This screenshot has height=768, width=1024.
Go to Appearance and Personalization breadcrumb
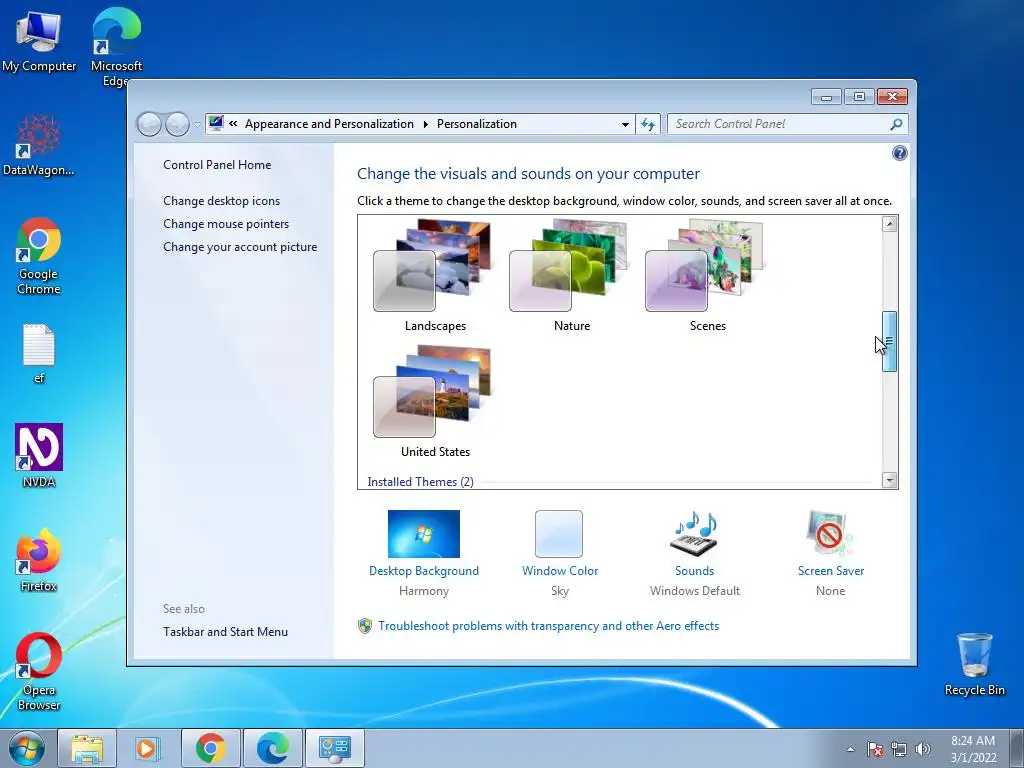329,124
